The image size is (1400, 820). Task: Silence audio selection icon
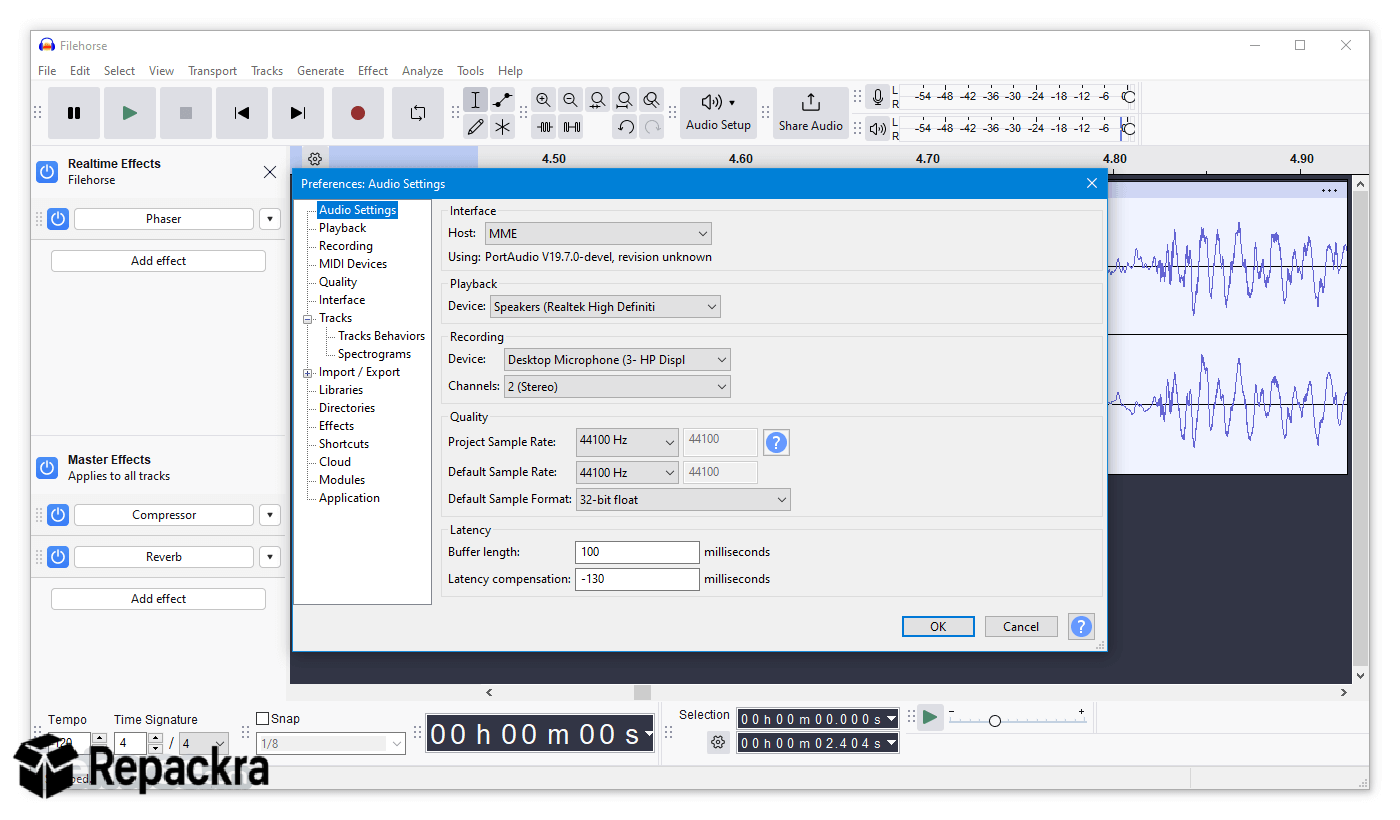coord(571,127)
